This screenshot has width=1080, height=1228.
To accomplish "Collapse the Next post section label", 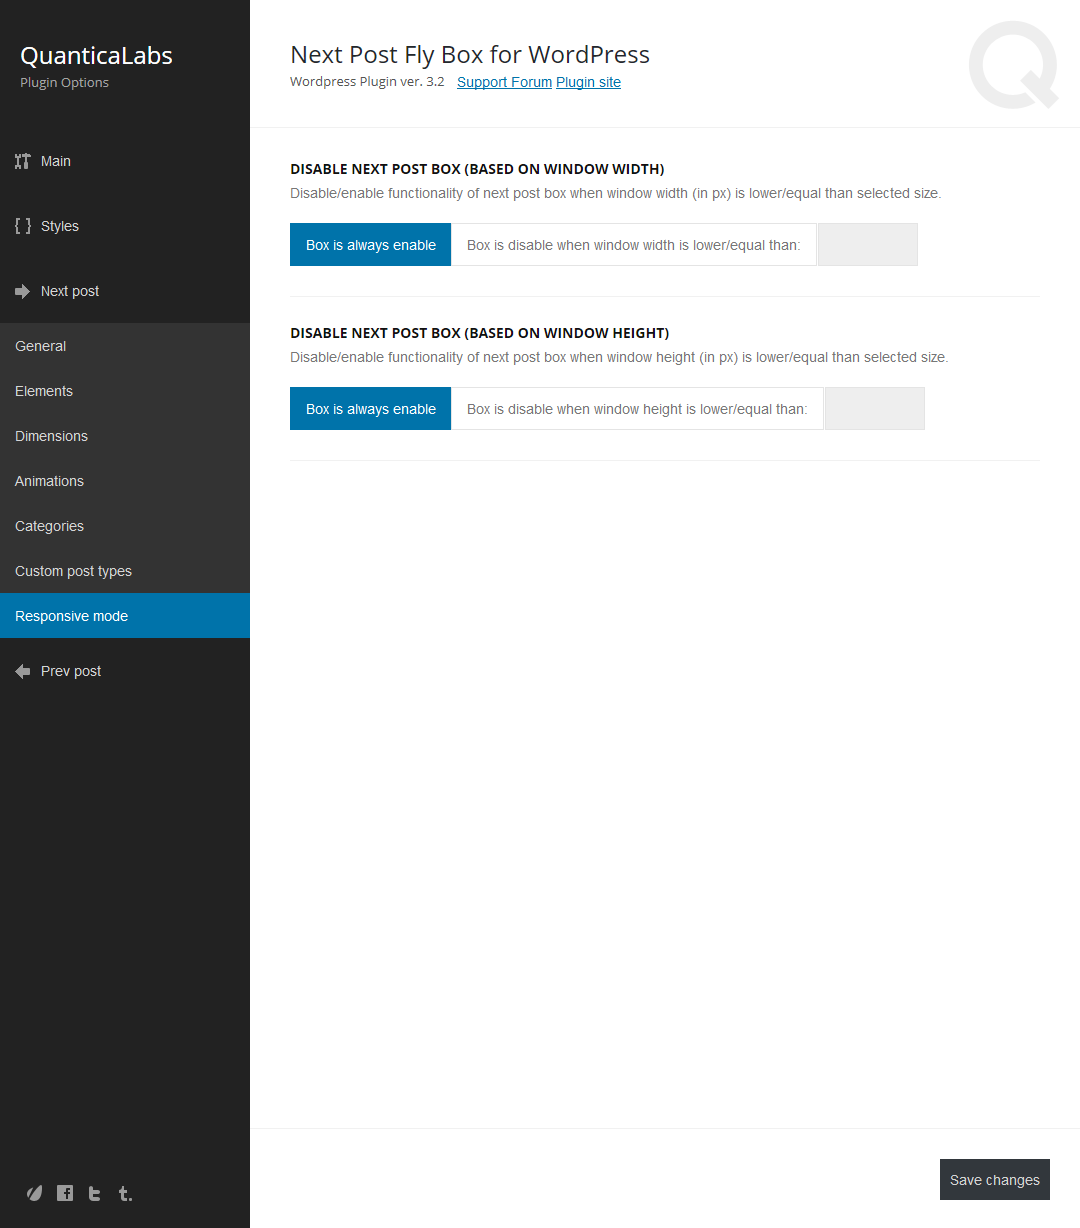I will (70, 291).
